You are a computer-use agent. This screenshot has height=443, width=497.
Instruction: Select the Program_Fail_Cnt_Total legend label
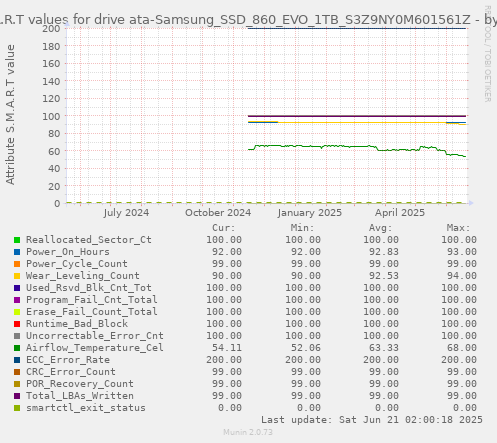(92, 300)
